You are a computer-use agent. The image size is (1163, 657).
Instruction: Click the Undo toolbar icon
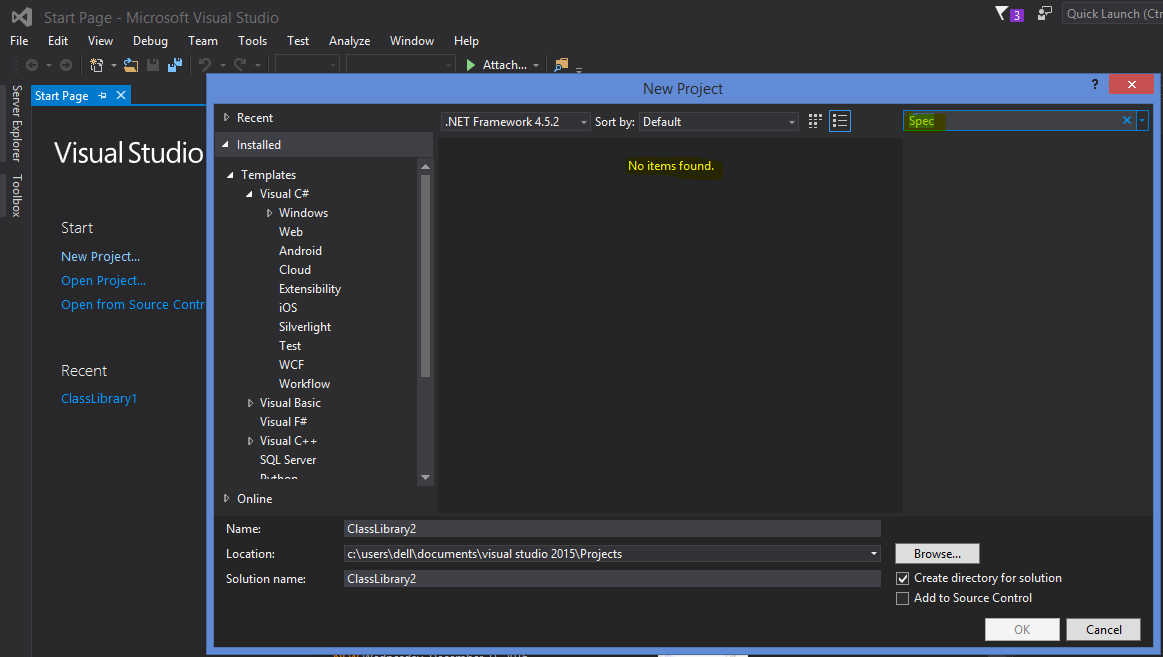coord(206,63)
